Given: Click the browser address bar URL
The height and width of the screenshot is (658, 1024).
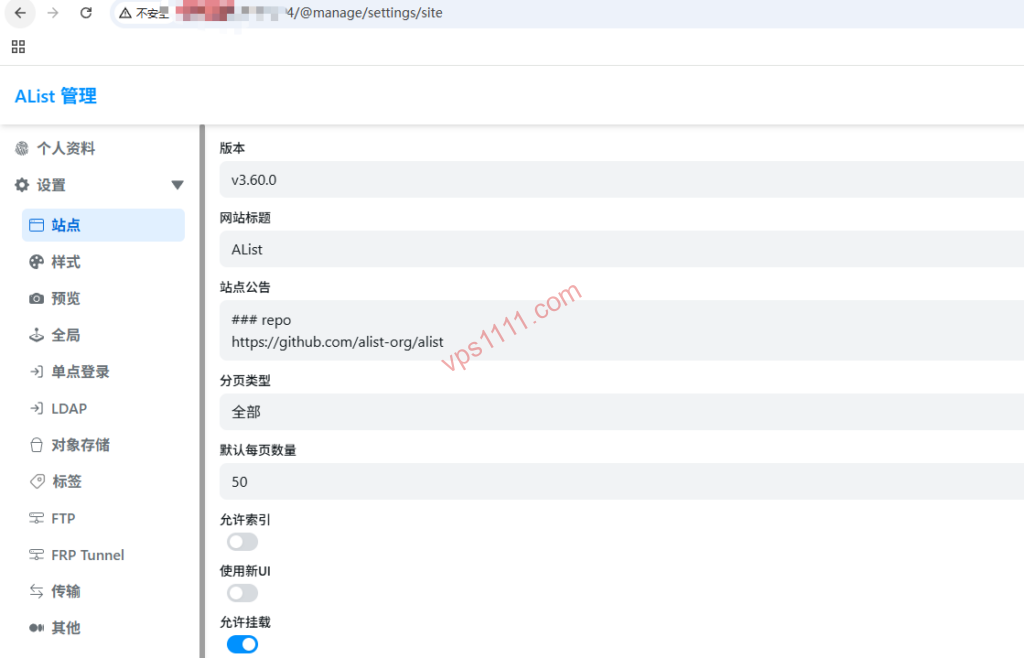Looking at the screenshot, I should (366, 13).
